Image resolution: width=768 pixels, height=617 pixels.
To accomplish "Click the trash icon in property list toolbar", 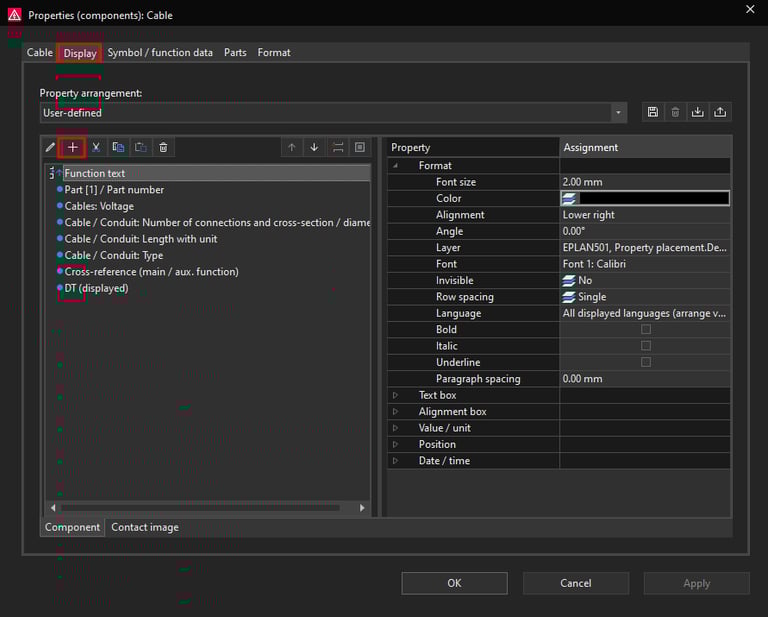I will [x=164, y=147].
